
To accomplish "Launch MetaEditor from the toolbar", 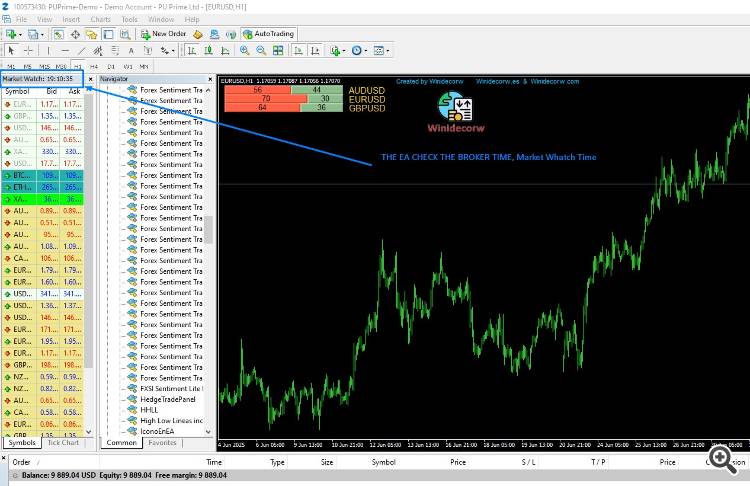I will point(198,34).
